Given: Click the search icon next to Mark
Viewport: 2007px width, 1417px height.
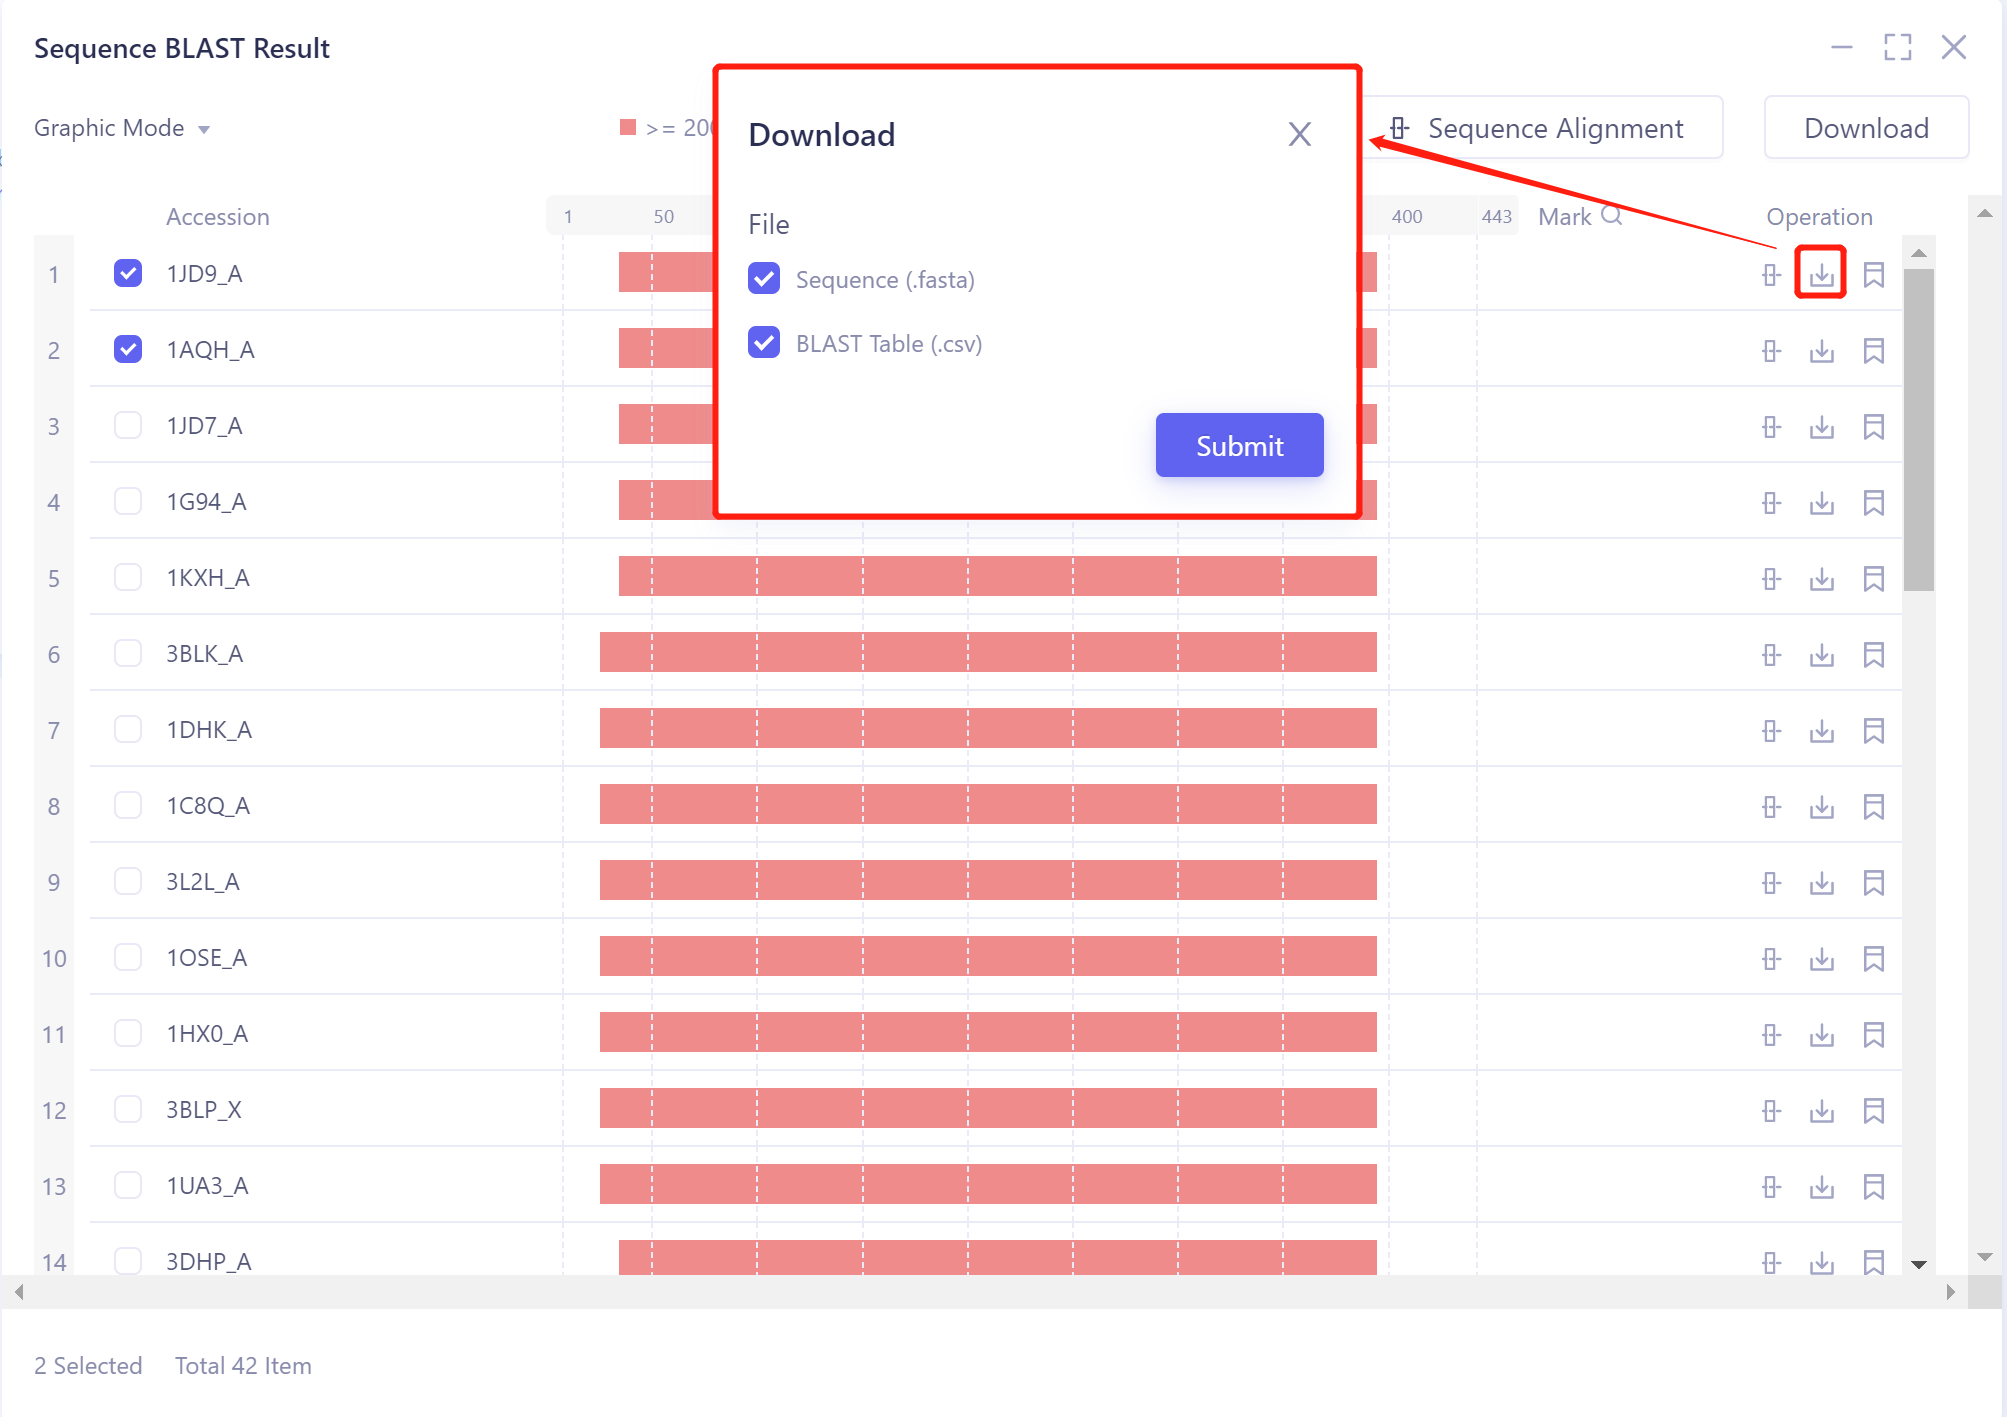Looking at the screenshot, I should pyautogui.click(x=1611, y=216).
